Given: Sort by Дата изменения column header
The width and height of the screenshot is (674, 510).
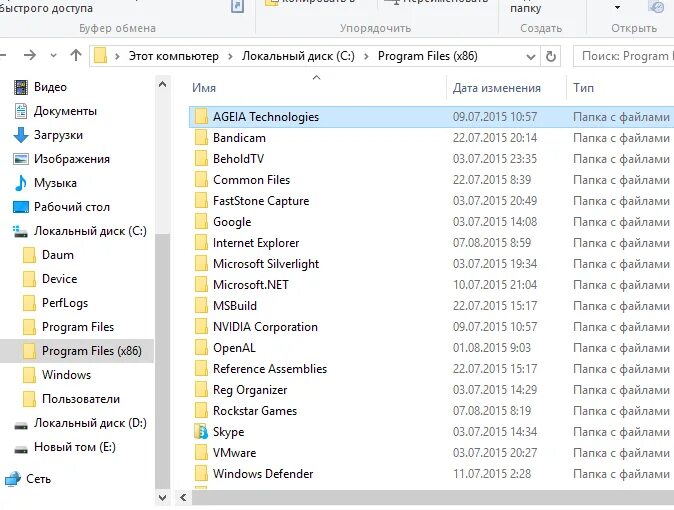Looking at the screenshot, I should click(x=496, y=88).
